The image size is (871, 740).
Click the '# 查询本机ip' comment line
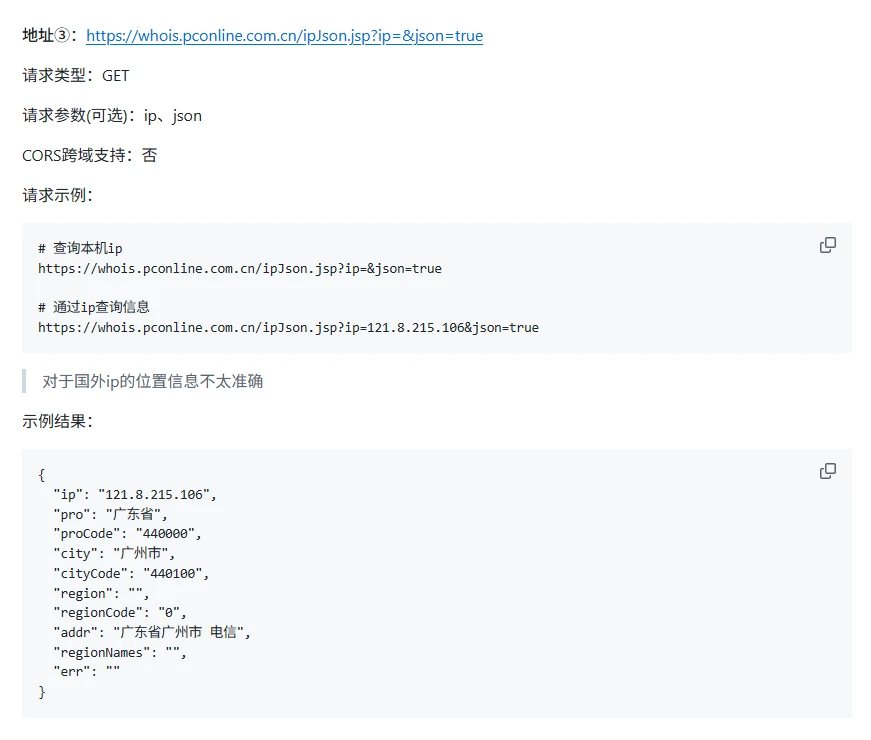(80, 248)
